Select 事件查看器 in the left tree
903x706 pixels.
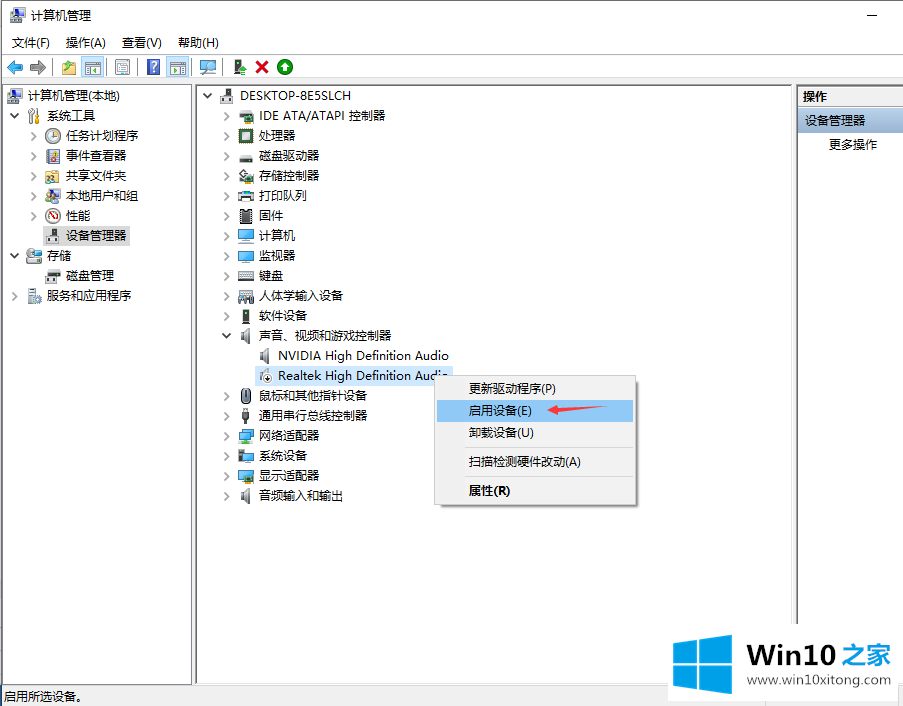[x=96, y=155]
